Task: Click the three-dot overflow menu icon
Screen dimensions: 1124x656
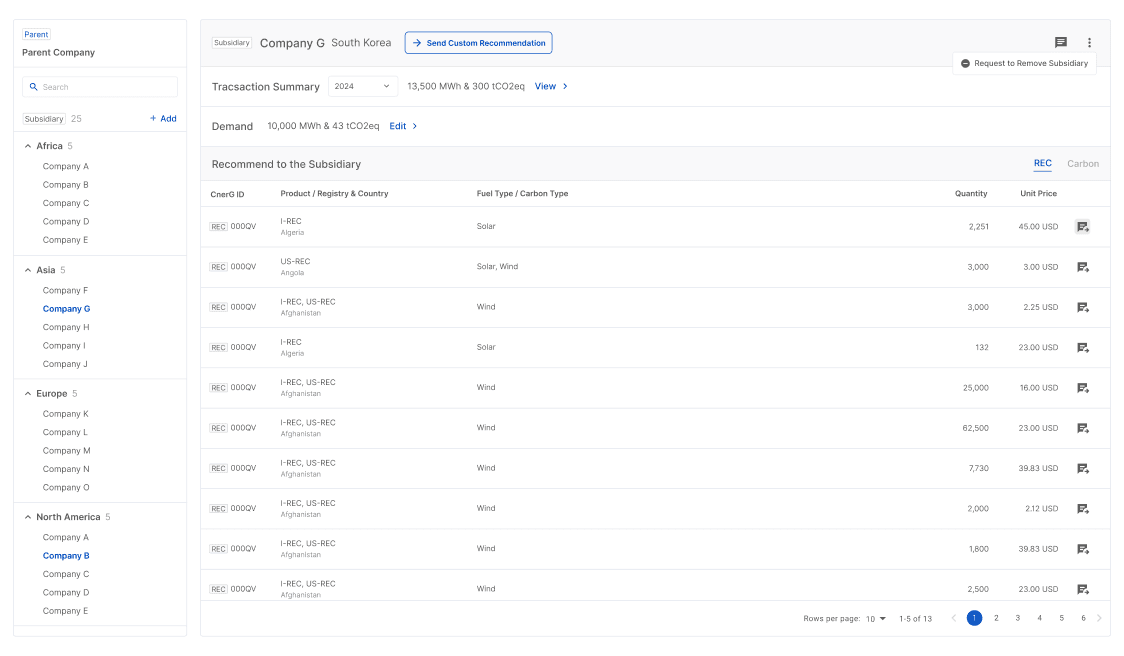Action: pos(1089,42)
